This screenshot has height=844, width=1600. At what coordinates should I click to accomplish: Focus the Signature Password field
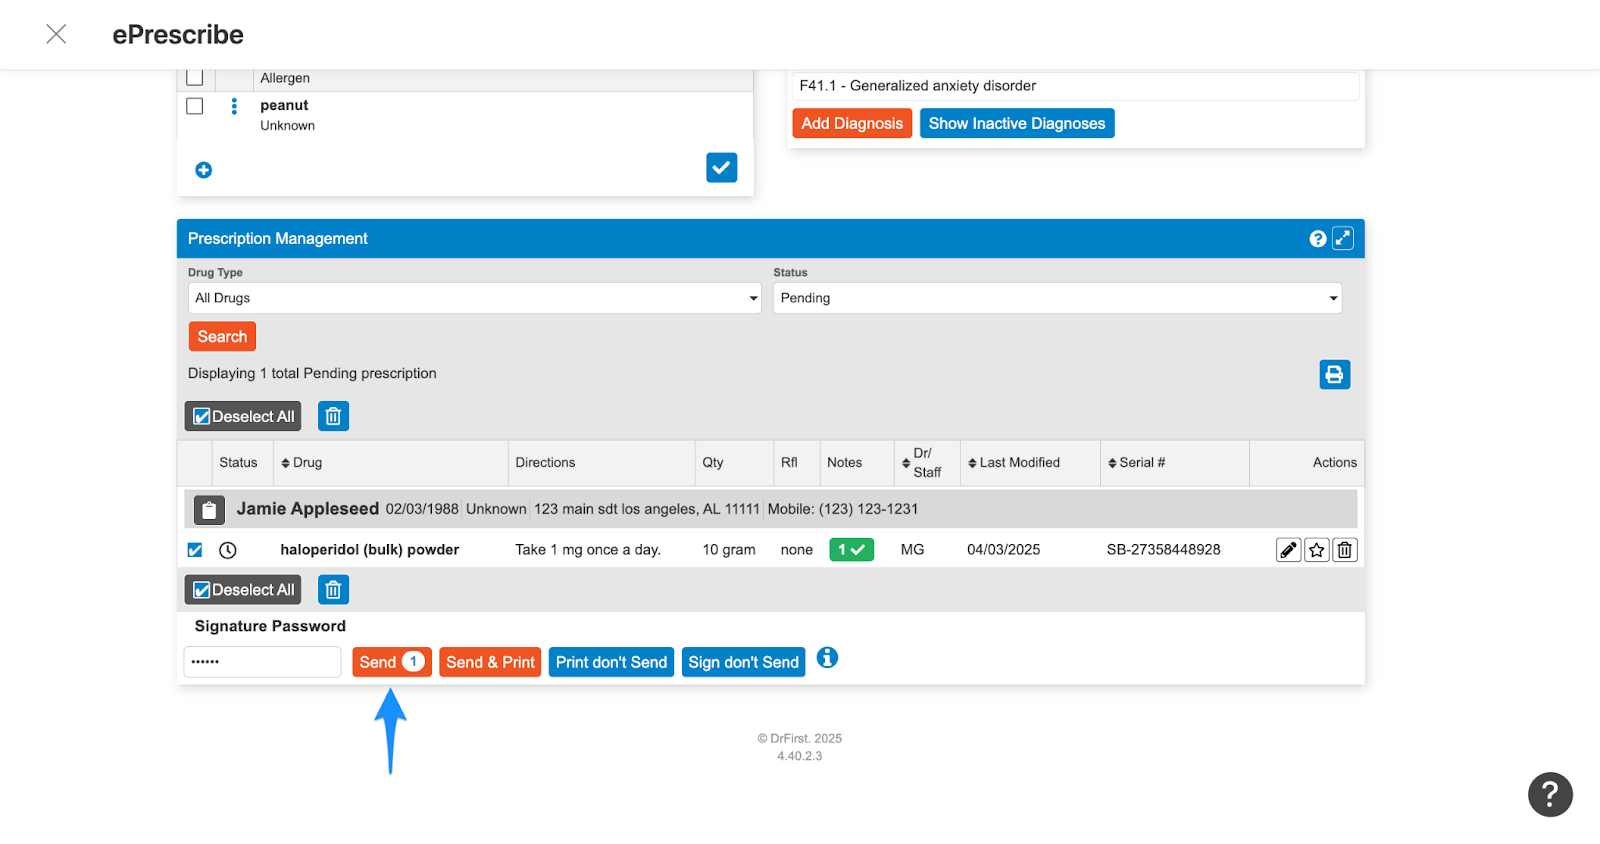[x=263, y=662]
